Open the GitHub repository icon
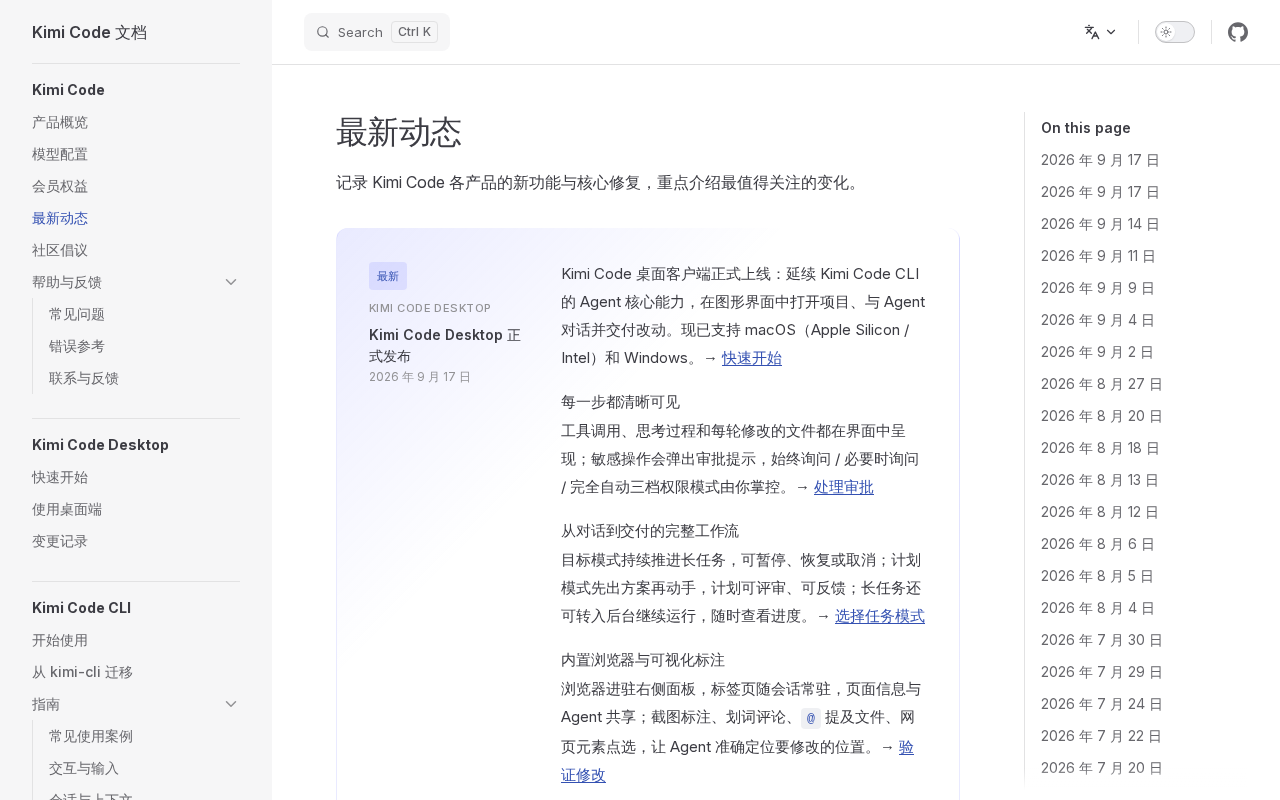1280x800 pixels. 1238,32
